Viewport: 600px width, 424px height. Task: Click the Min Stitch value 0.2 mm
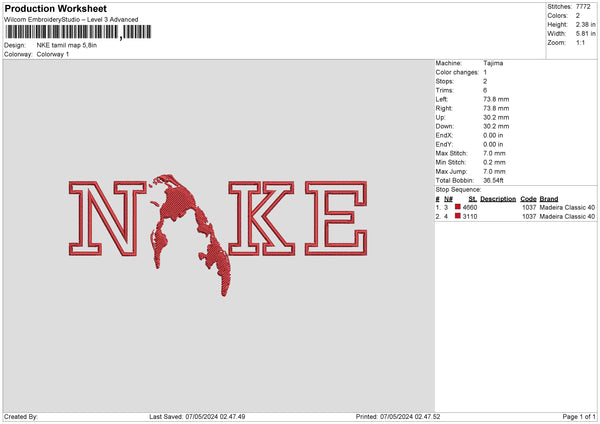click(494, 162)
